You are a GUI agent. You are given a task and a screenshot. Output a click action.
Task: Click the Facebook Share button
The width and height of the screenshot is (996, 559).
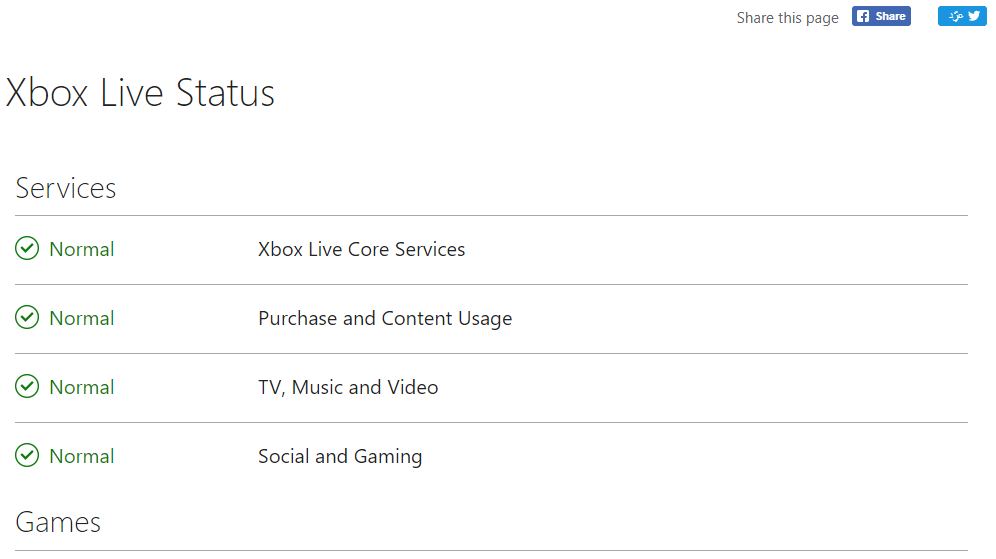[881, 17]
